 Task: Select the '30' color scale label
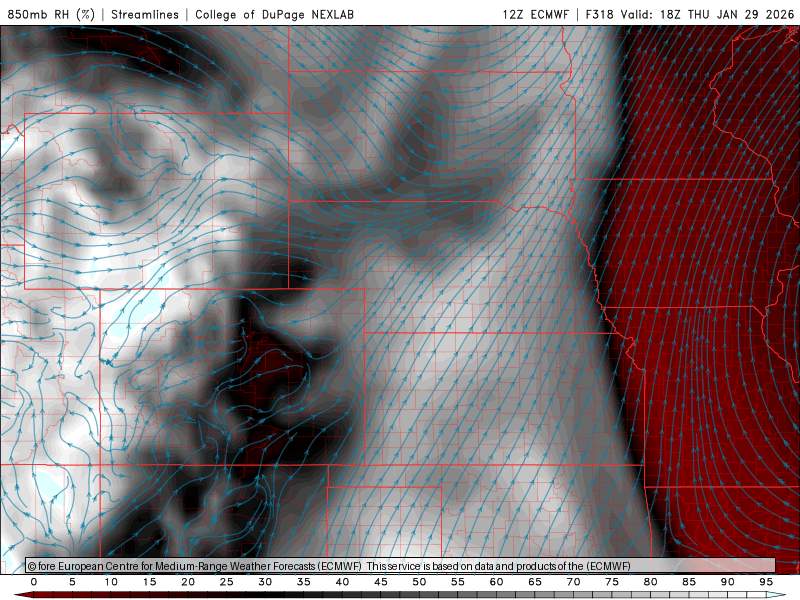pyautogui.click(x=265, y=582)
